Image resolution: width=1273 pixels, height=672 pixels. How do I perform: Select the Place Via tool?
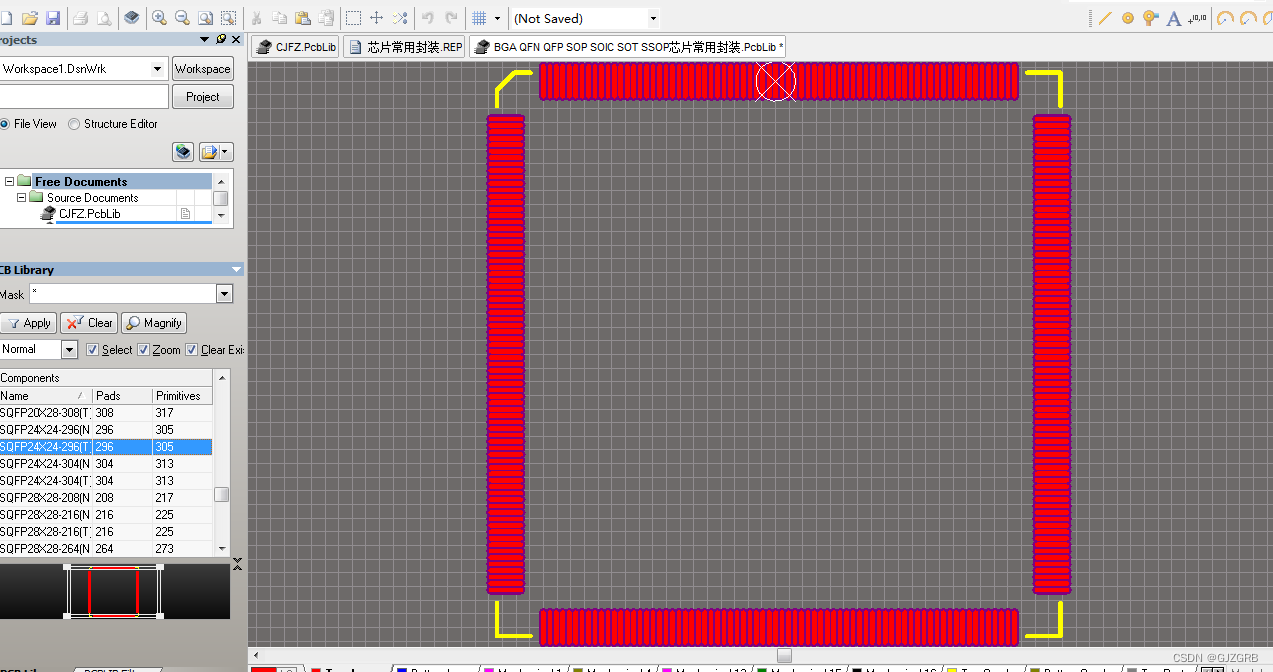[1151, 18]
